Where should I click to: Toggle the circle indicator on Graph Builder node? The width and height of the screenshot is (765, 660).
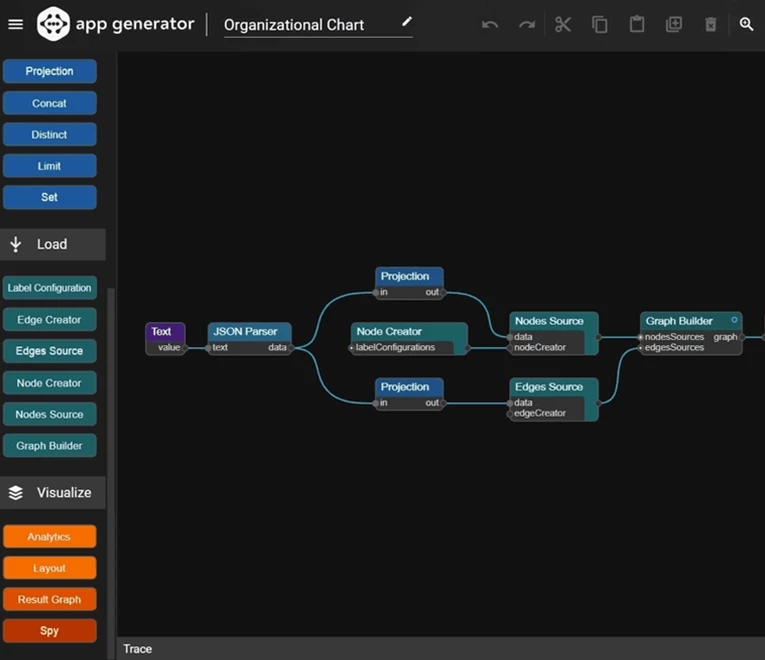[734, 320]
